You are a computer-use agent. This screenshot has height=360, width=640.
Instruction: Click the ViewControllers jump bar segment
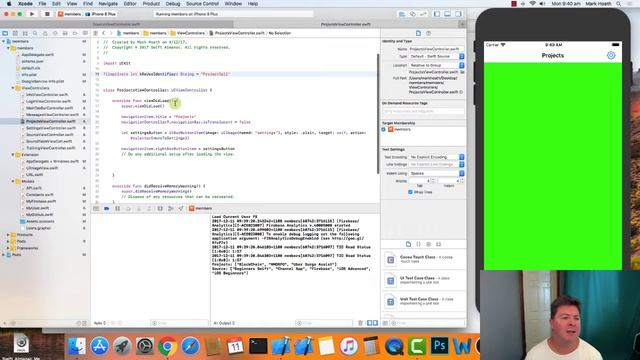[188, 33]
